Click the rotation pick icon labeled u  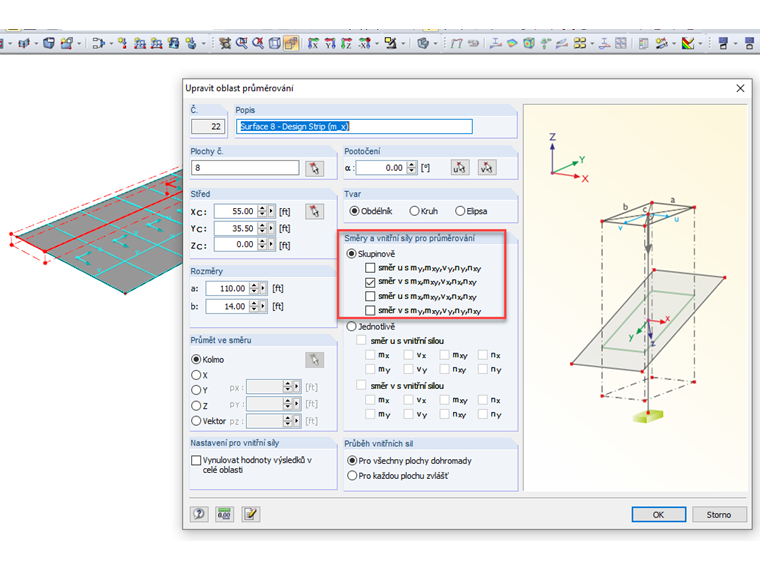click(460, 168)
